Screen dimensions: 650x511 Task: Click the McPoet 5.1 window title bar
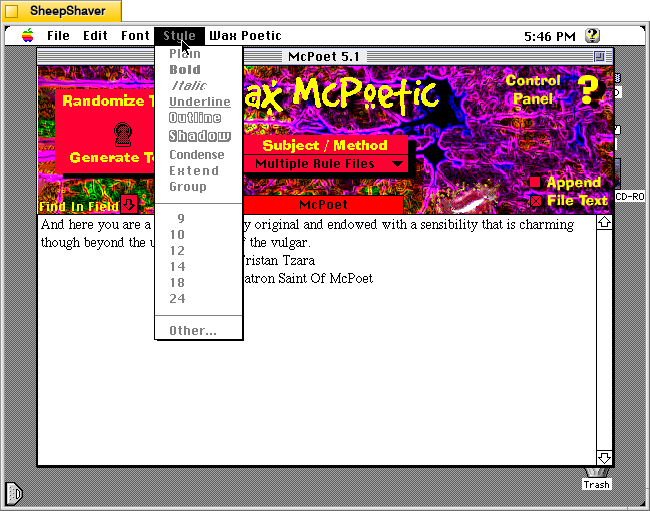click(x=324, y=56)
